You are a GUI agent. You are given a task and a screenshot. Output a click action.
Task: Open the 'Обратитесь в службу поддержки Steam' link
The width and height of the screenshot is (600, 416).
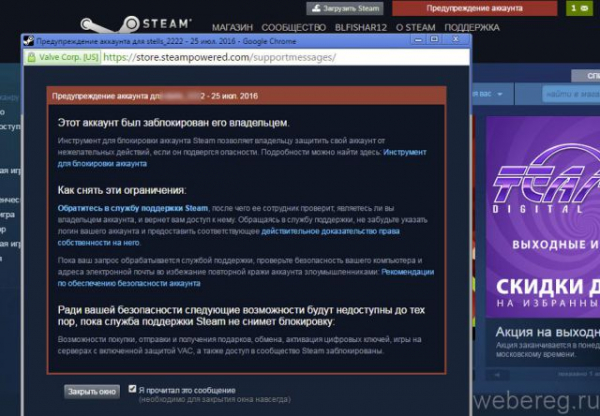133,208
